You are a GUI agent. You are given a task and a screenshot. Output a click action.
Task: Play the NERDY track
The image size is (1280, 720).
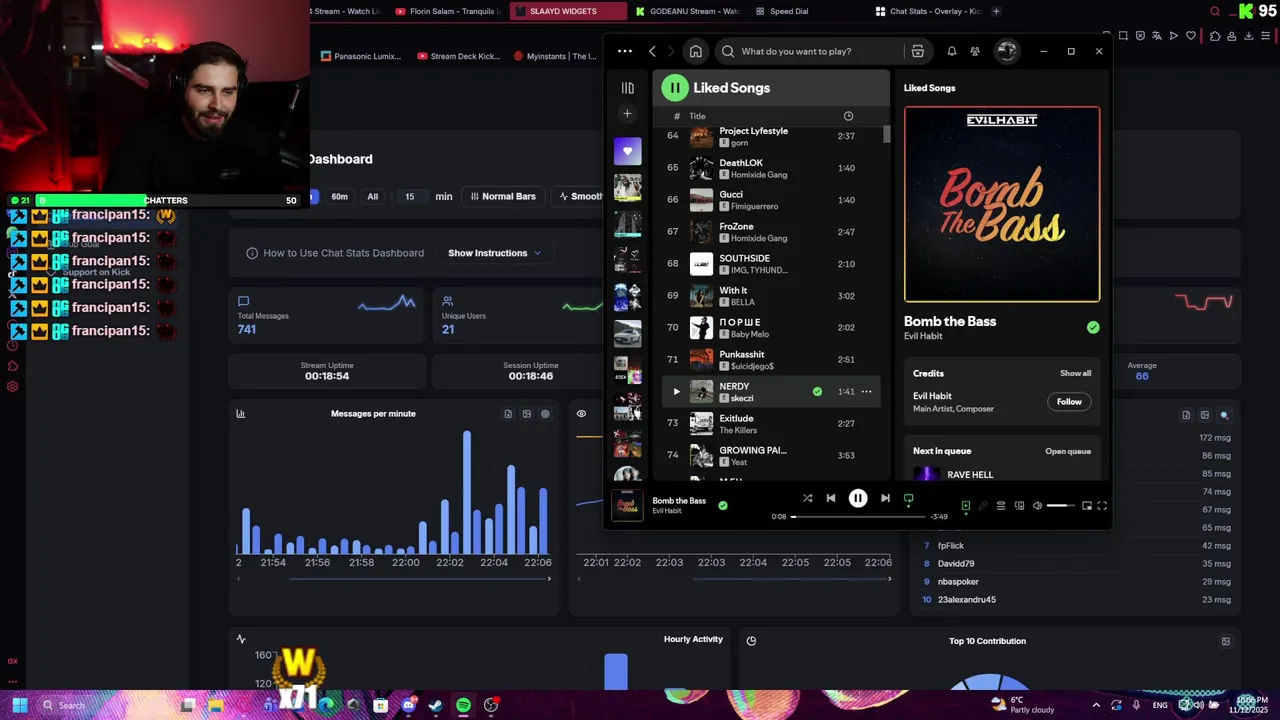676,391
